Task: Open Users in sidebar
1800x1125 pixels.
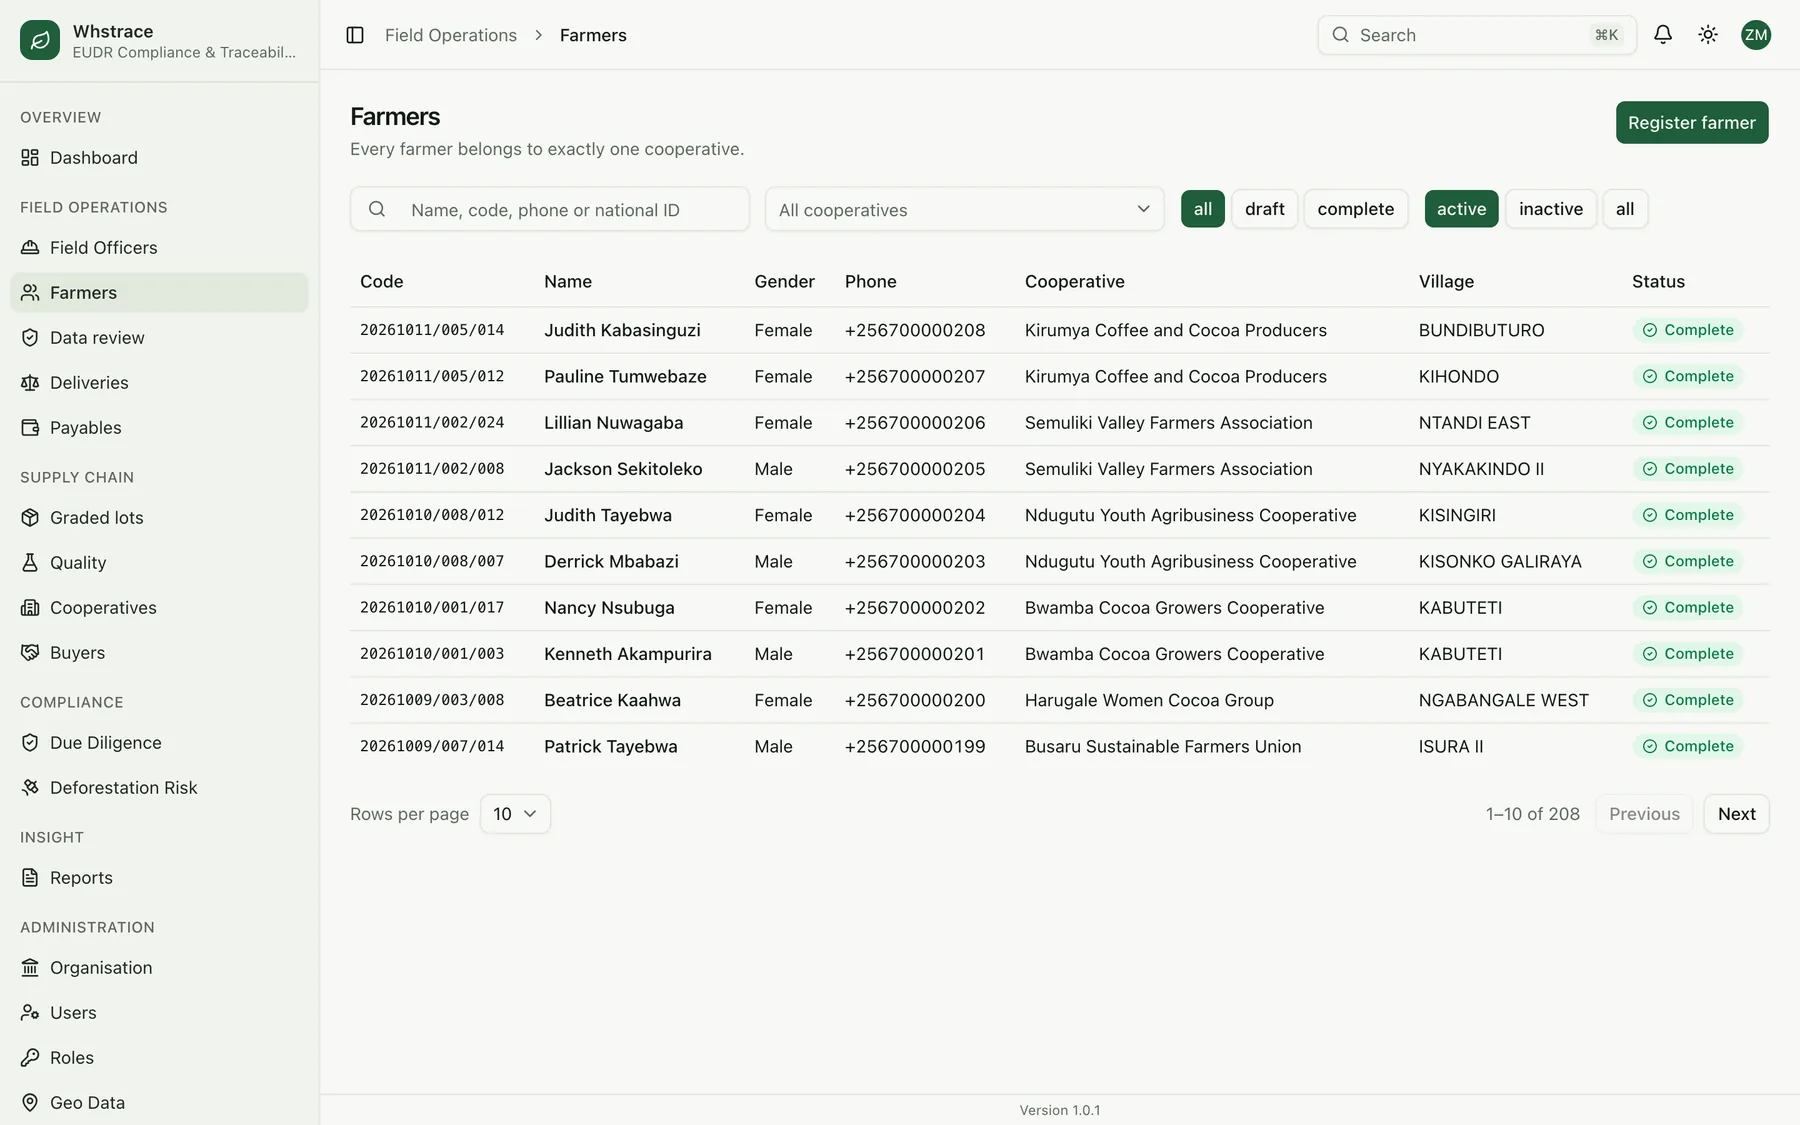Action: 159,1013
